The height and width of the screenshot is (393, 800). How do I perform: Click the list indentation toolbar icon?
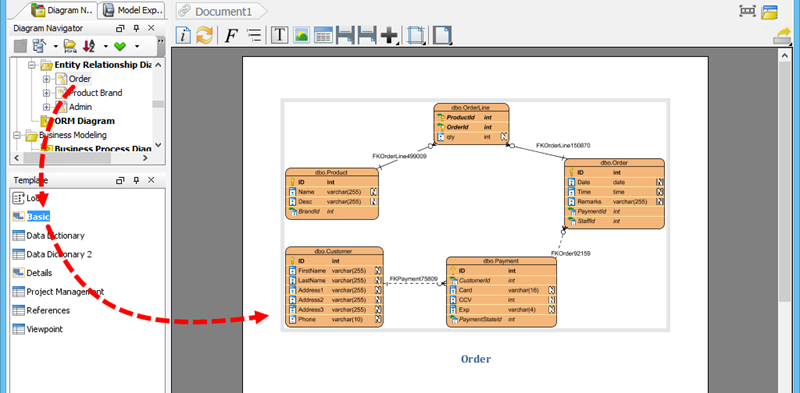[254, 36]
